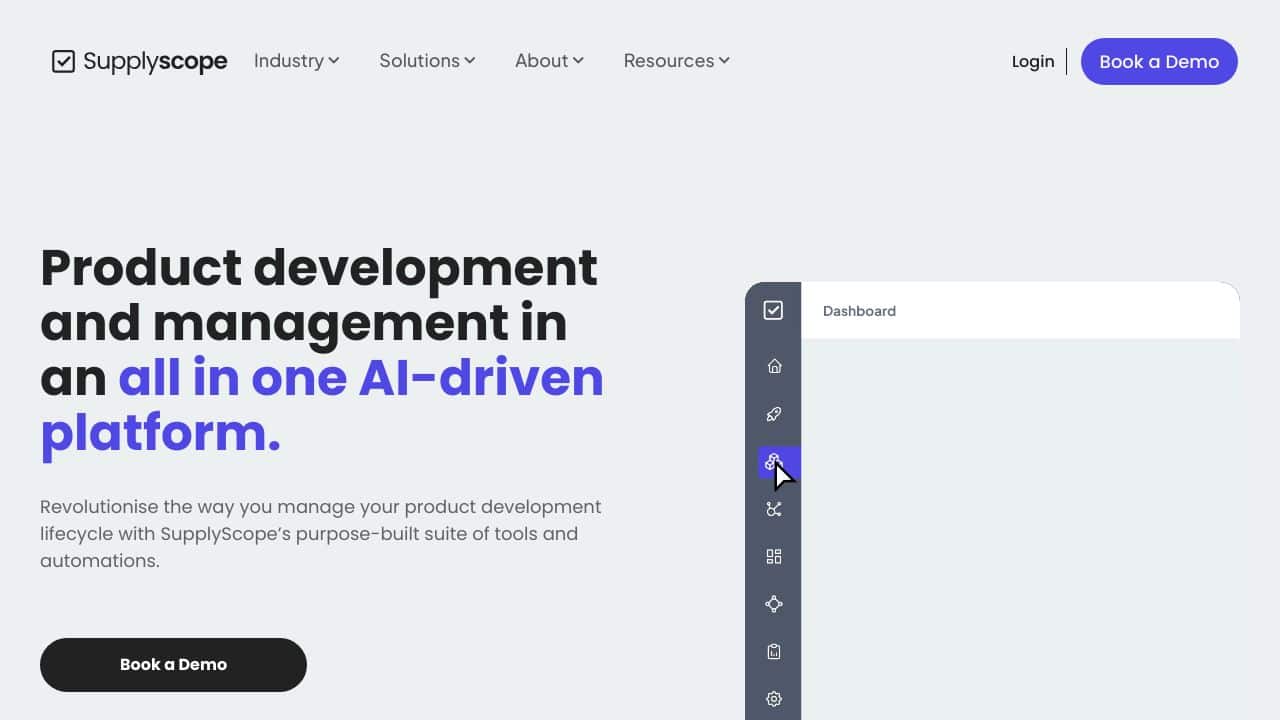
Task: Click the 'Revolutionise the way you manage' paragraph
Action: tap(321, 534)
